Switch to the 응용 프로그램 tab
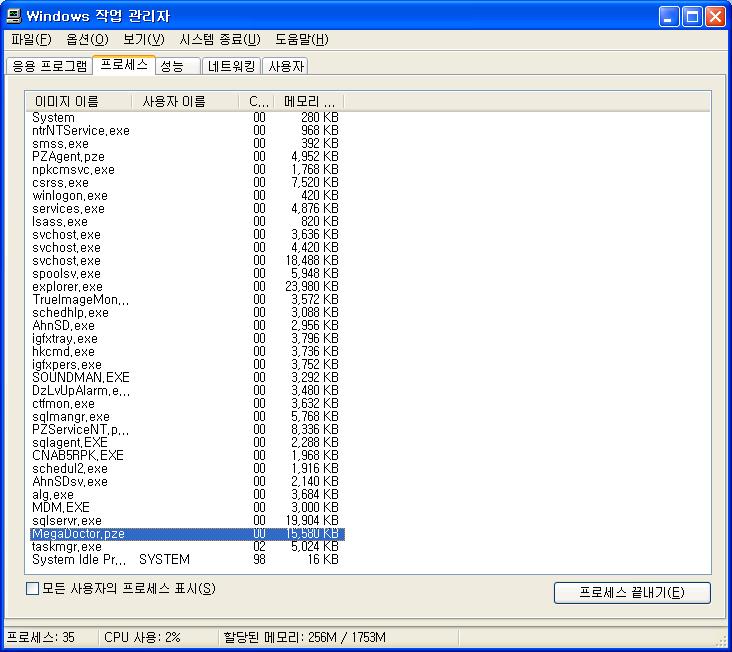Screen dimensions: 732x652 click(49, 66)
